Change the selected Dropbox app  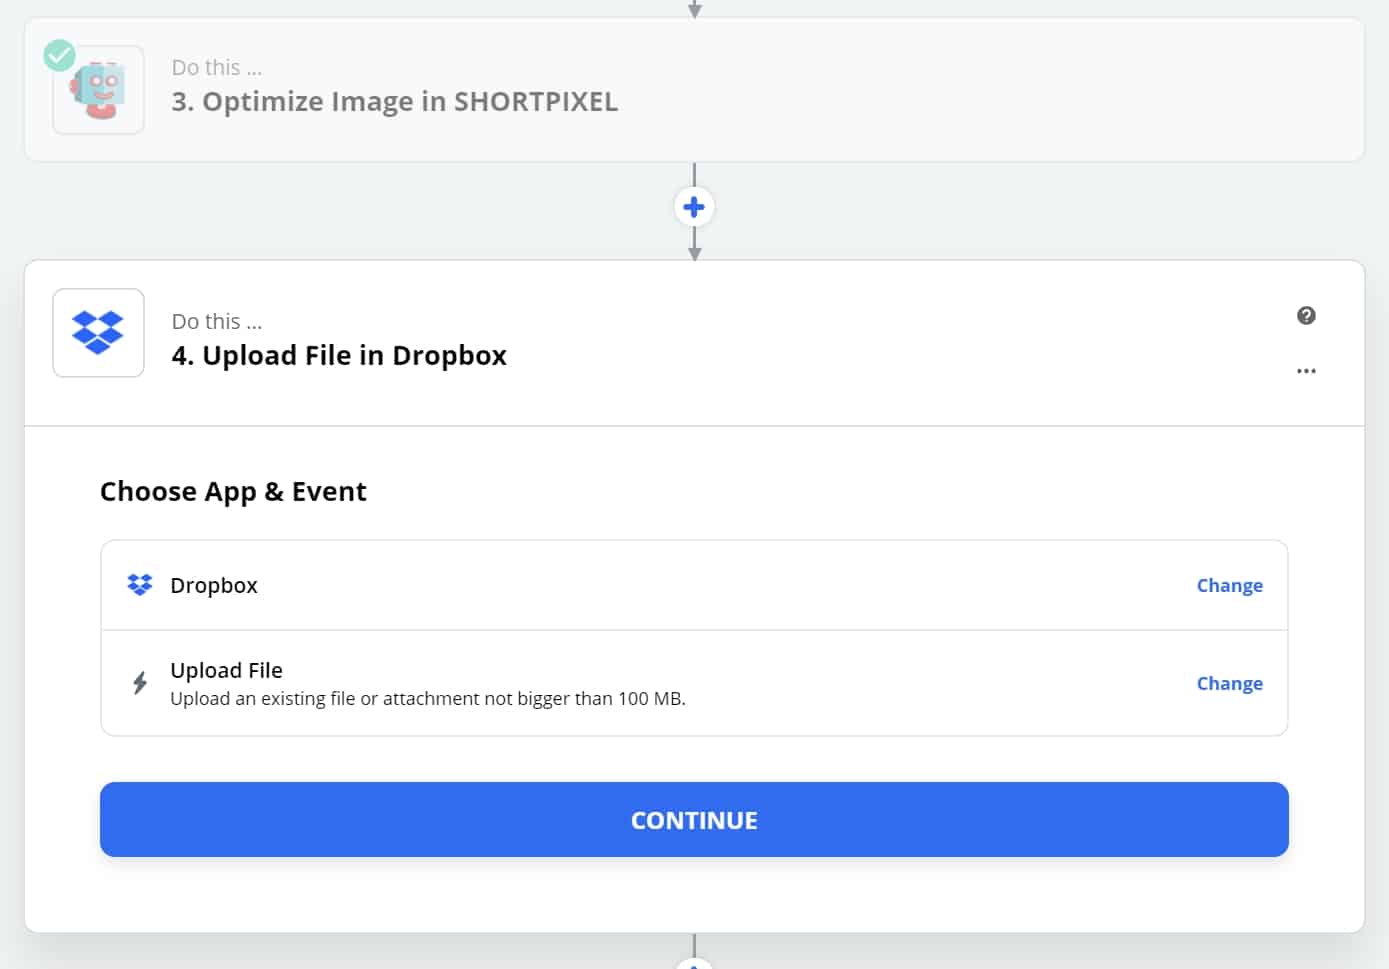1229,585
